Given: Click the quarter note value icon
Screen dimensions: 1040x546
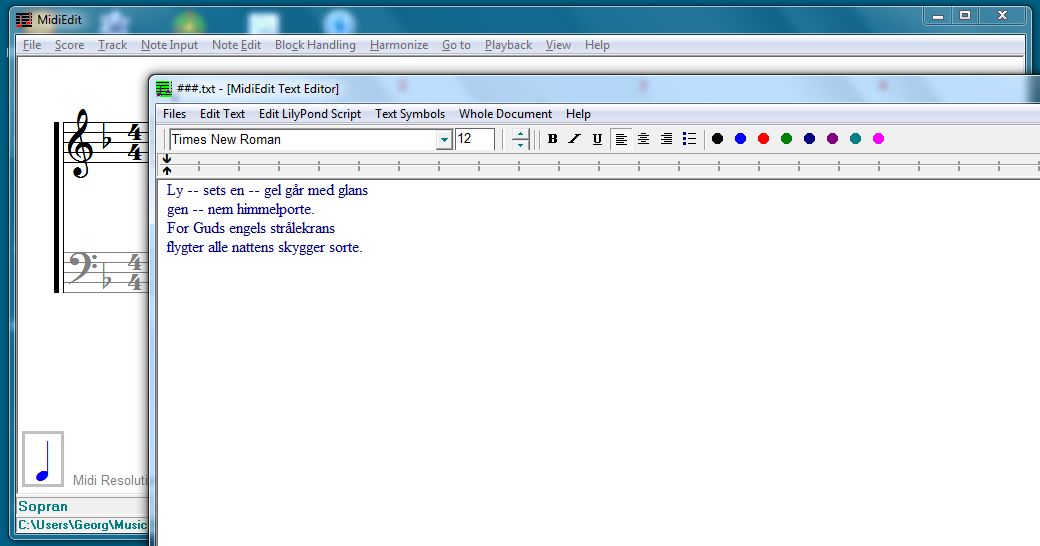Looking at the screenshot, I should click(43, 459).
